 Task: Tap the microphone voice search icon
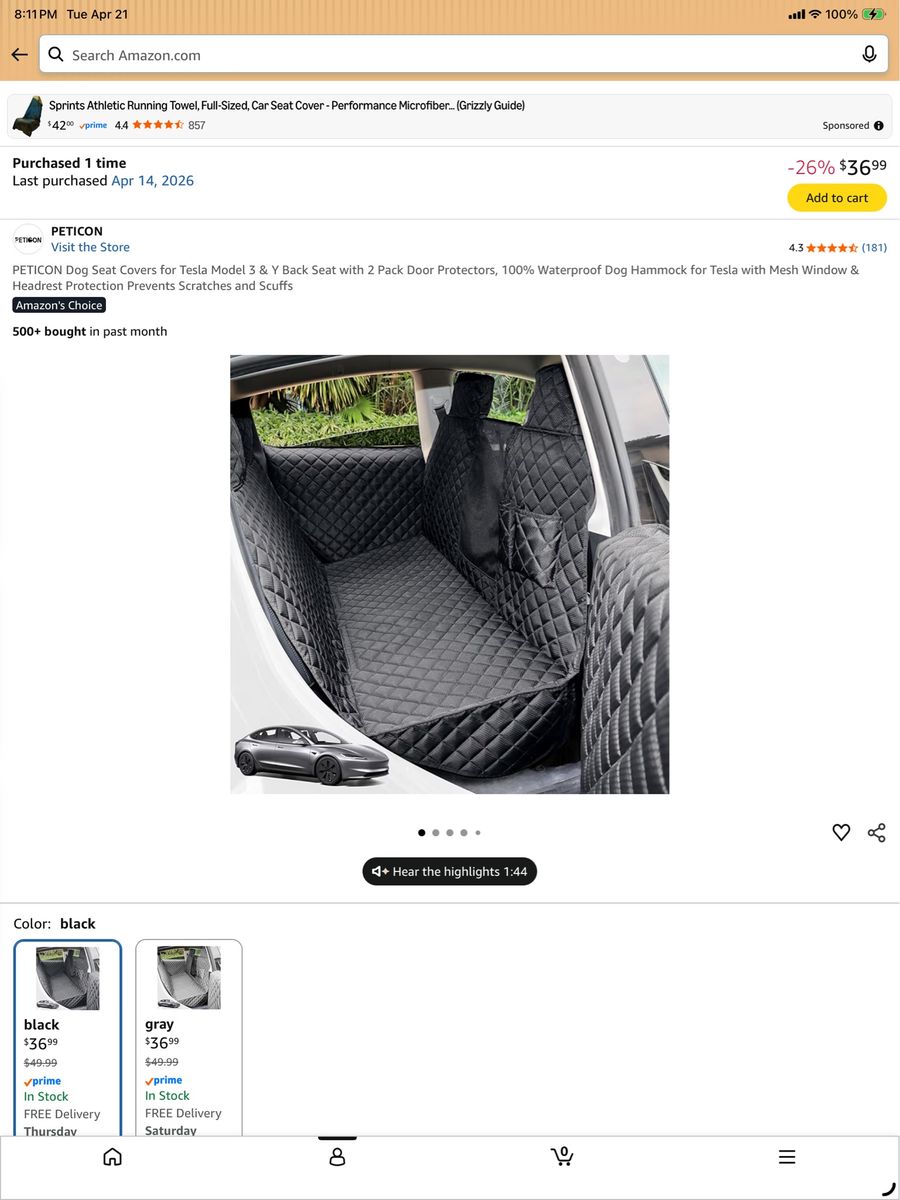pyautogui.click(x=869, y=55)
